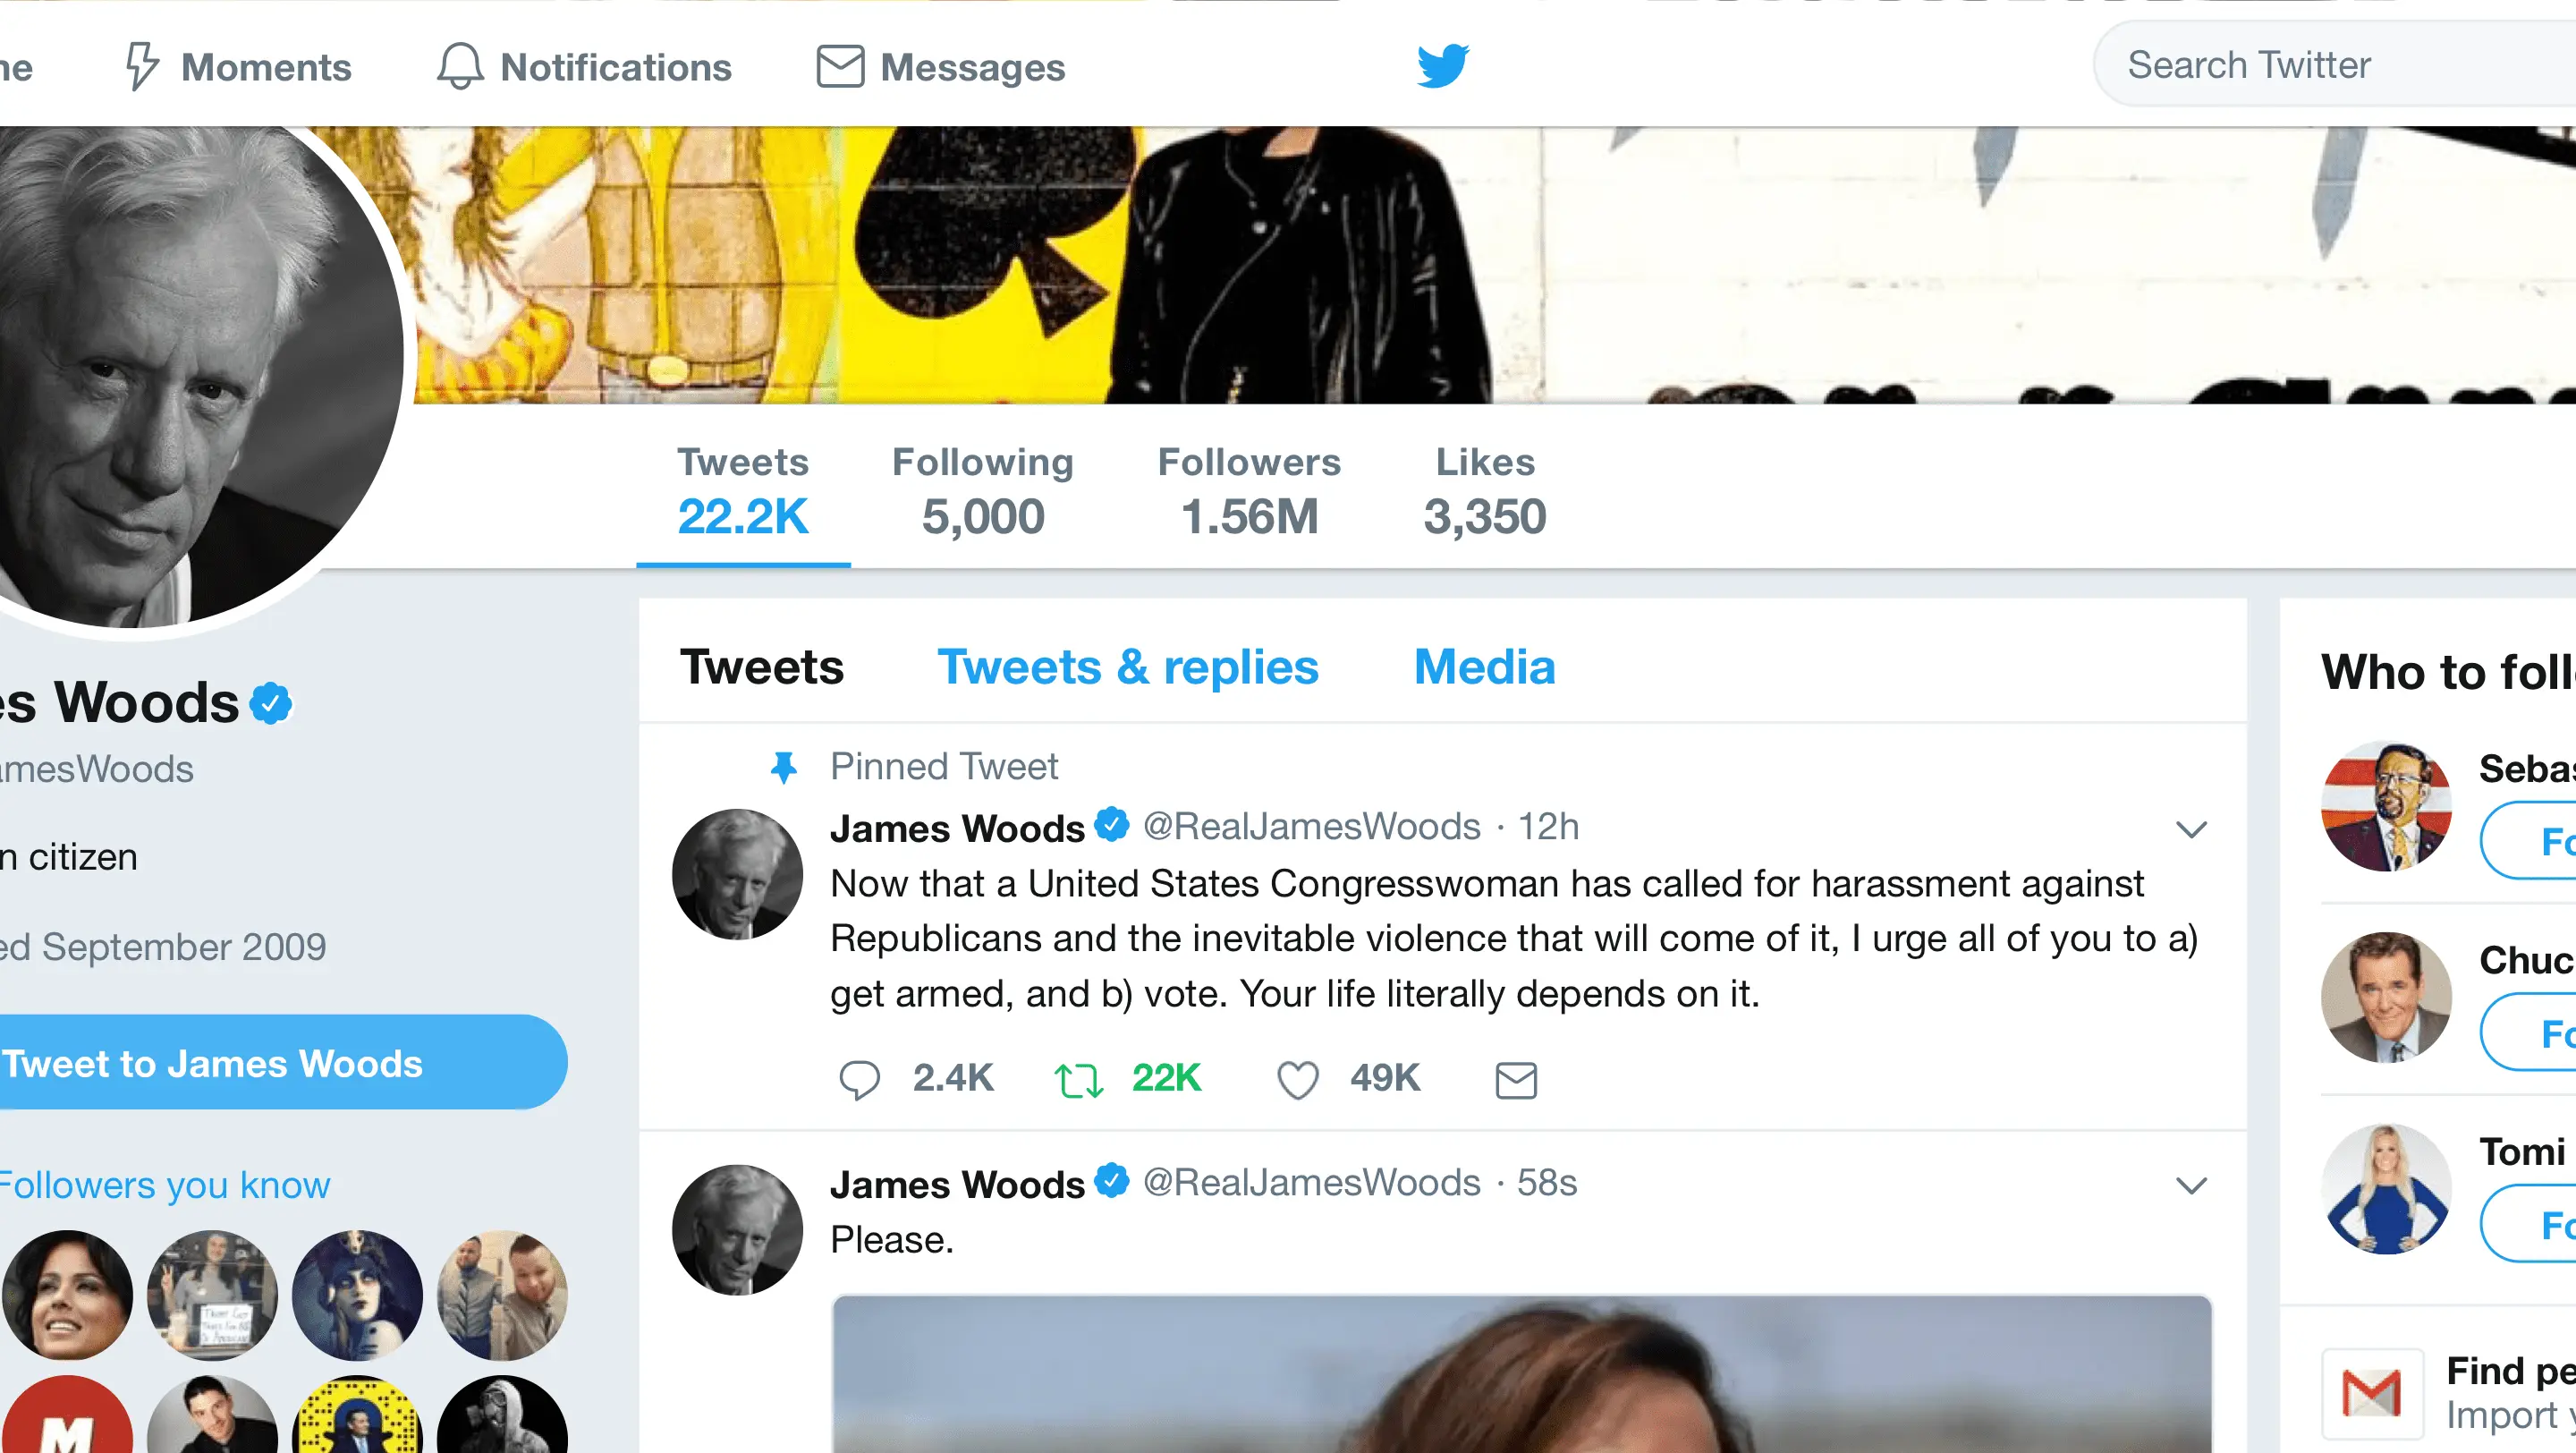
Task: Send pinned tweet via direct message icon
Action: tap(1516, 1080)
